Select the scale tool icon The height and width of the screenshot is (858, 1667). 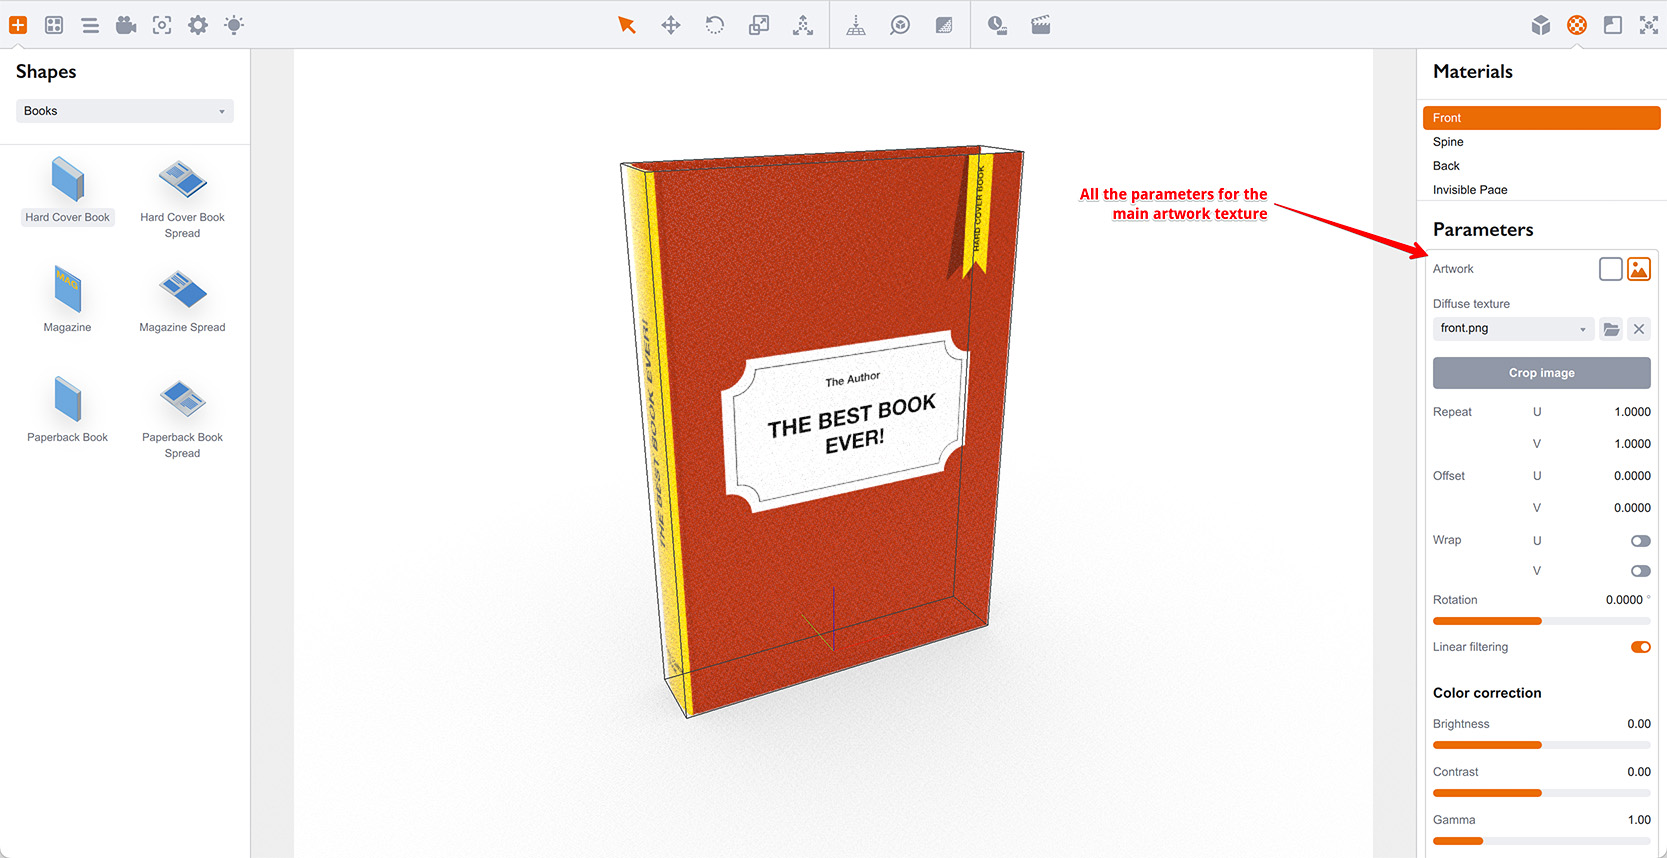[759, 25]
